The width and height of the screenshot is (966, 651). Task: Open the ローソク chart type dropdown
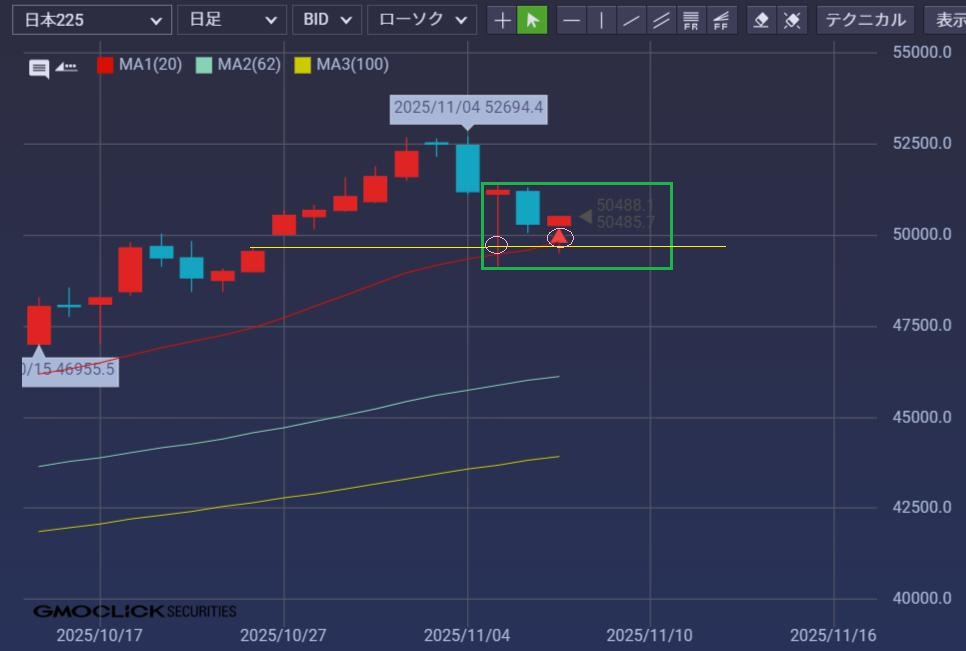(x=421, y=20)
